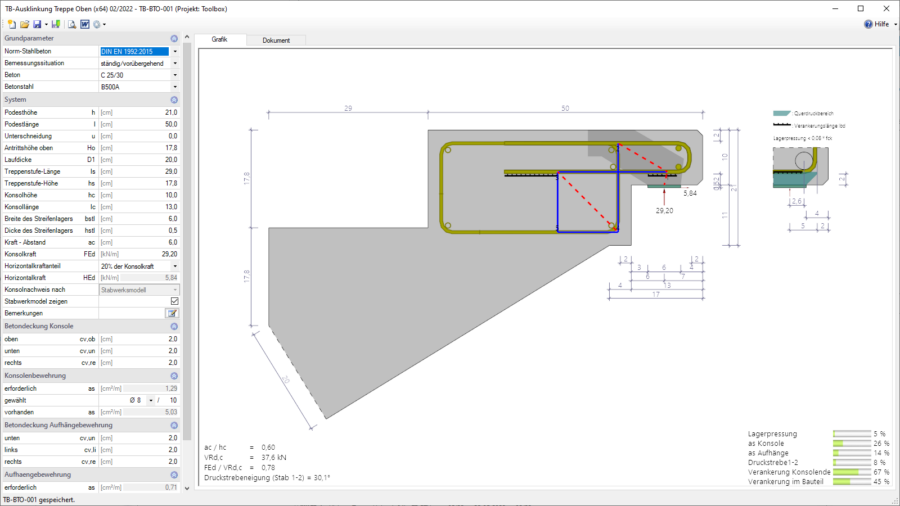Click the parameter panel scroll-down arrow
The width and height of the screenshot is (900, 506).
click(x=187, y=488)
